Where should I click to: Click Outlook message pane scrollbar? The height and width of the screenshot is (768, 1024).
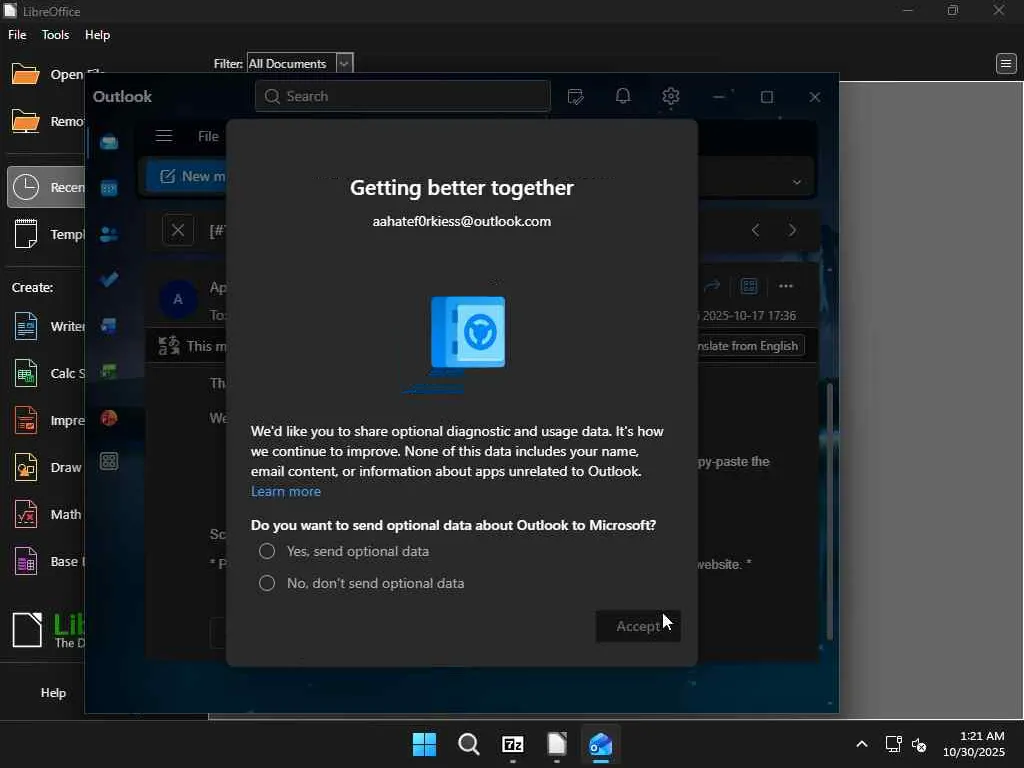[829, 509]
